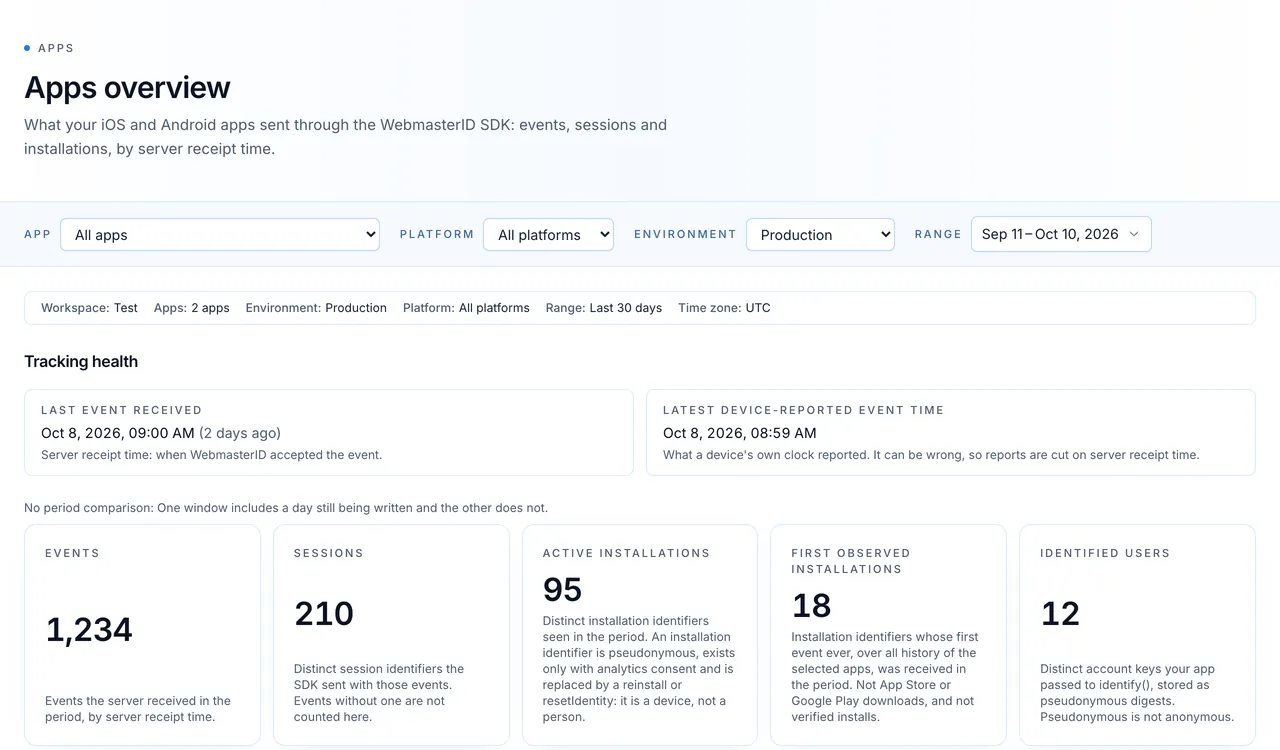This screenshot has height=750, width=1280.
Task: Click the Apps overview heading
Action: [x=127, y=88]
